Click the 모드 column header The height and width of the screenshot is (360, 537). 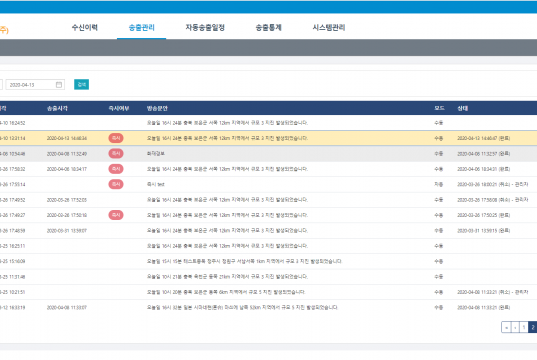[439, 108]
